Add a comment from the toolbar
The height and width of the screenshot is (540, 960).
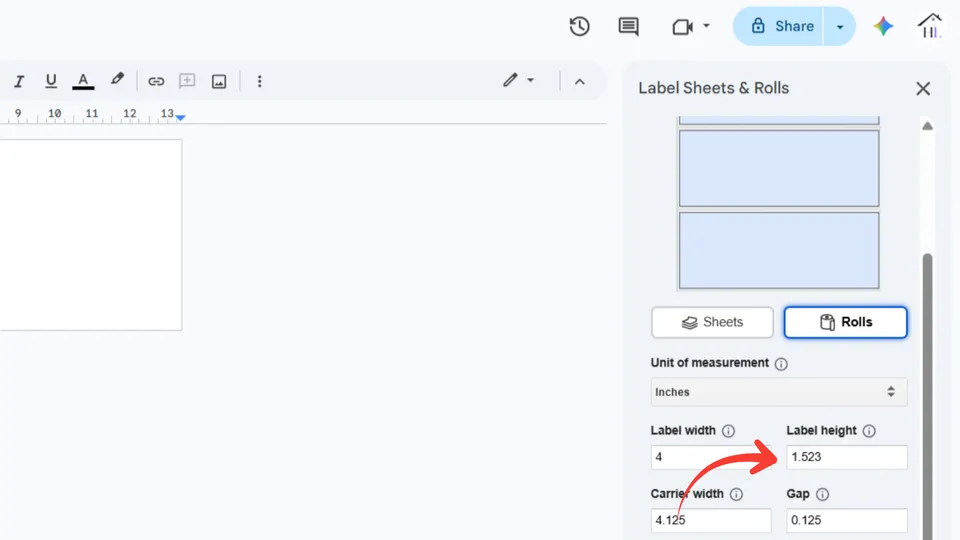tap(187, 81)
